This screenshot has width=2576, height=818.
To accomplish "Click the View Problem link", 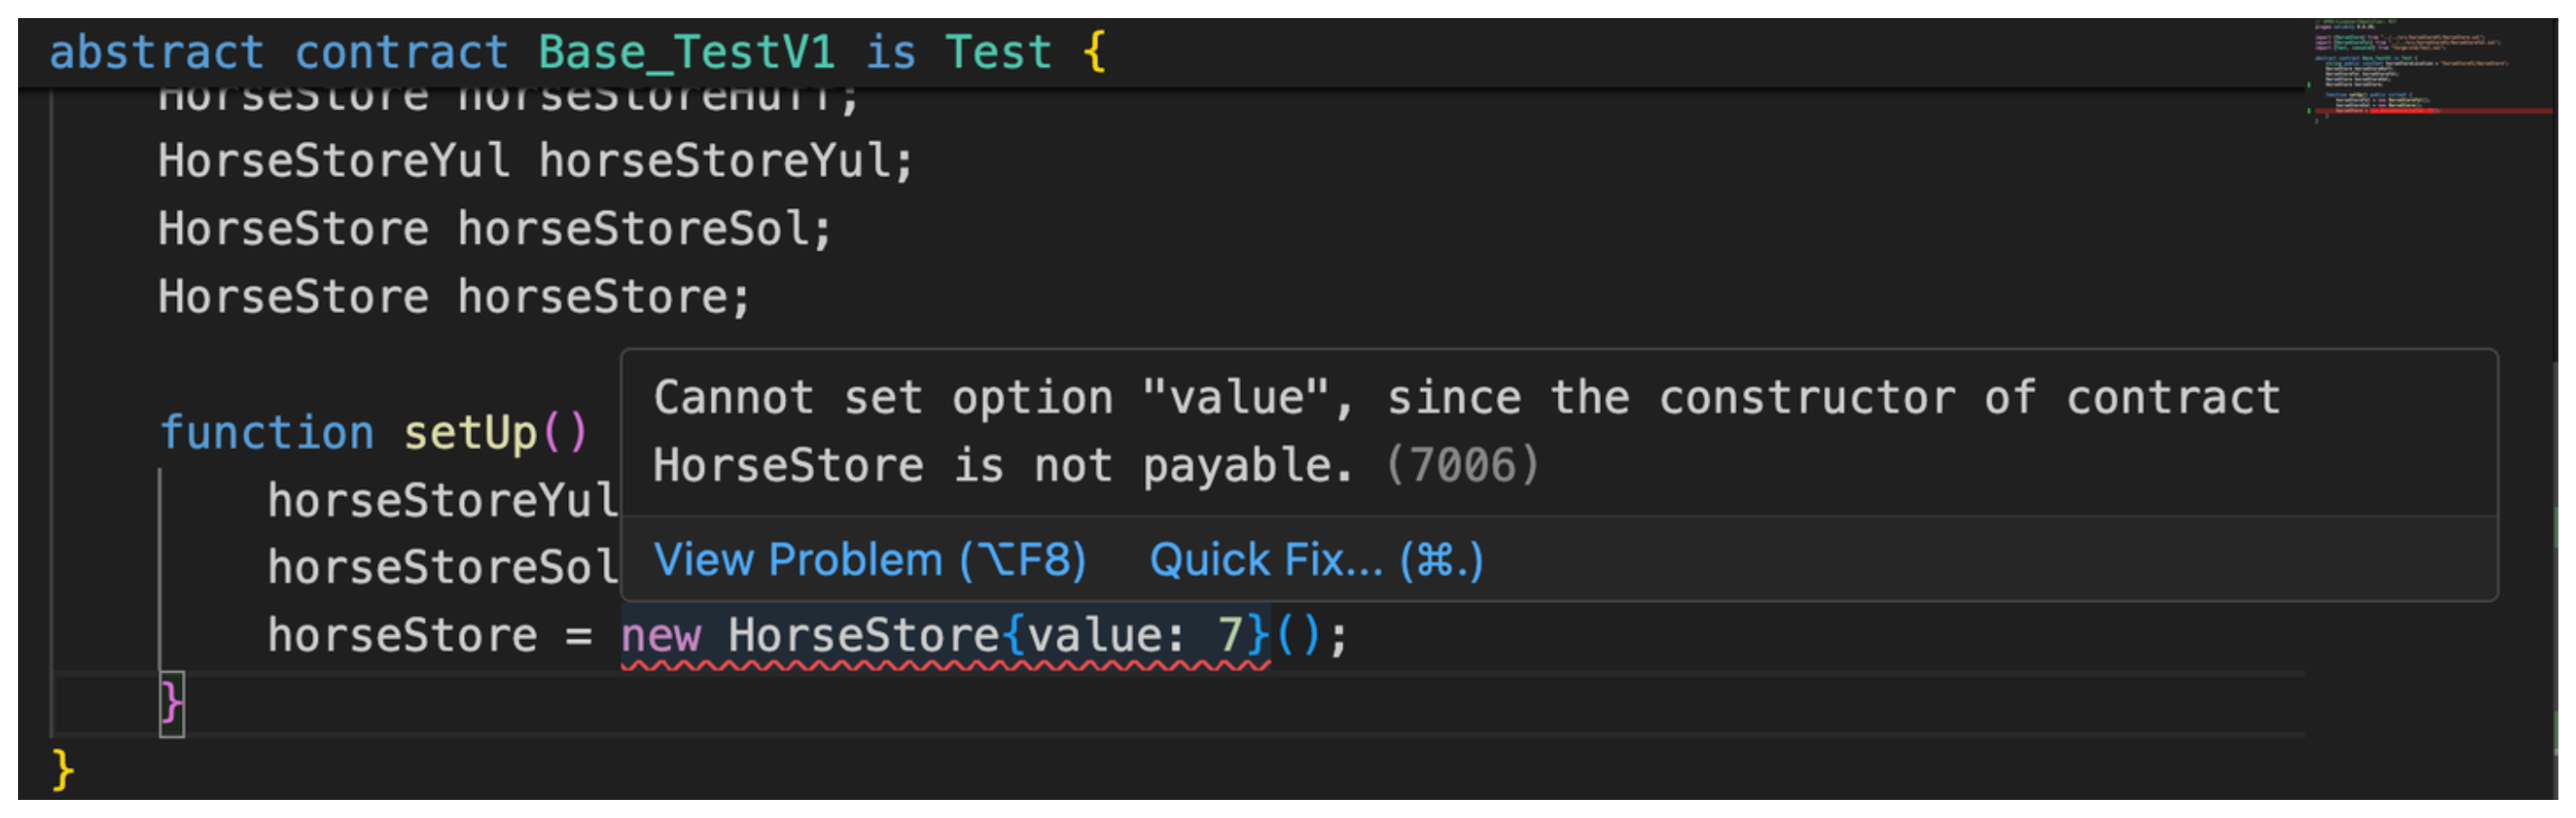I will tap(869, 560).
